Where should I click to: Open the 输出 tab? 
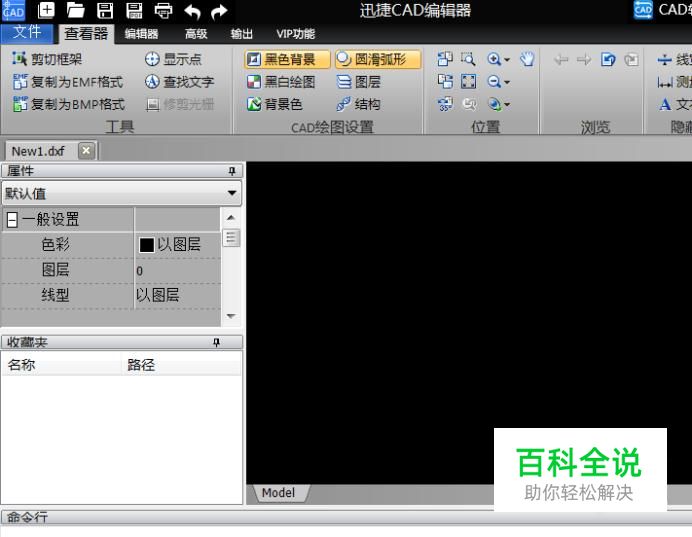(x=241, y=34)
